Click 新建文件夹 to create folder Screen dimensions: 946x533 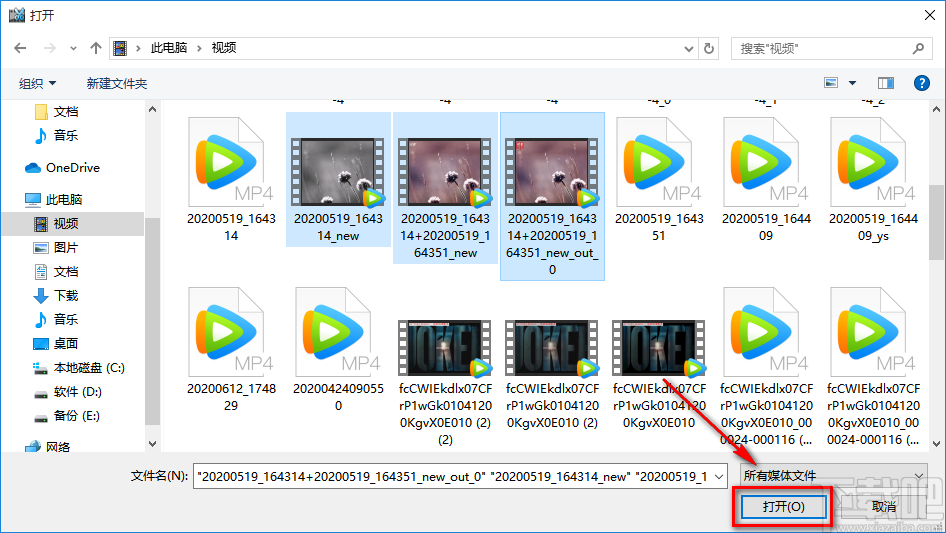116,83
